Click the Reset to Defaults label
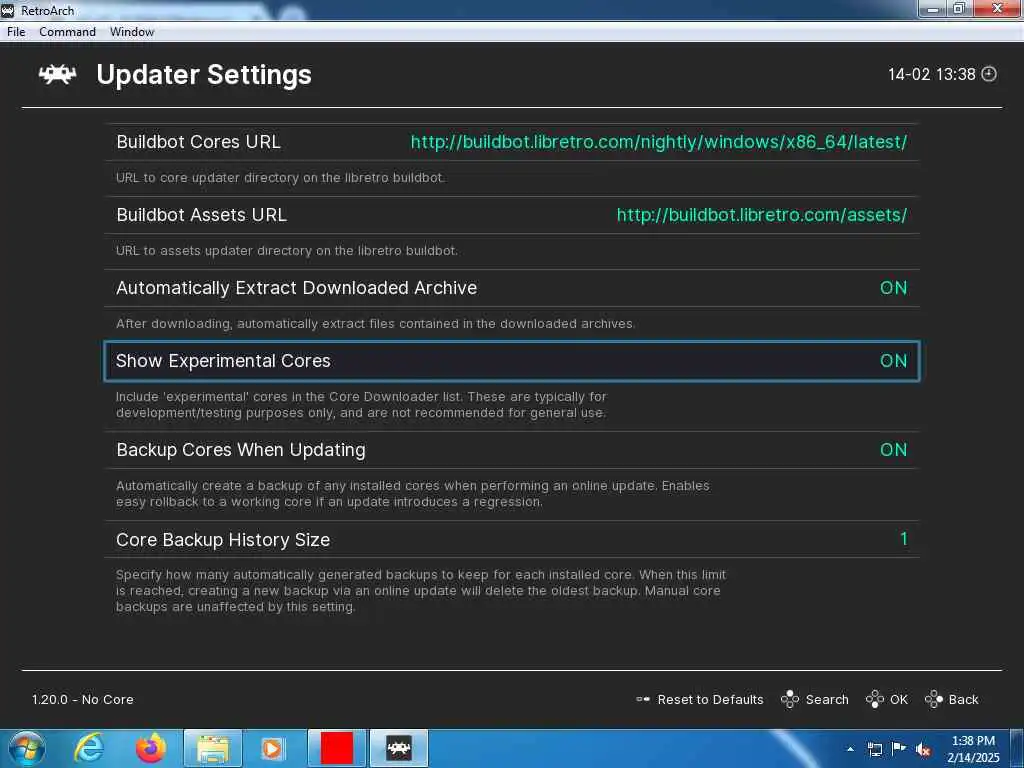The height and width of the screenshot is (768, 1024). (711, 699)
